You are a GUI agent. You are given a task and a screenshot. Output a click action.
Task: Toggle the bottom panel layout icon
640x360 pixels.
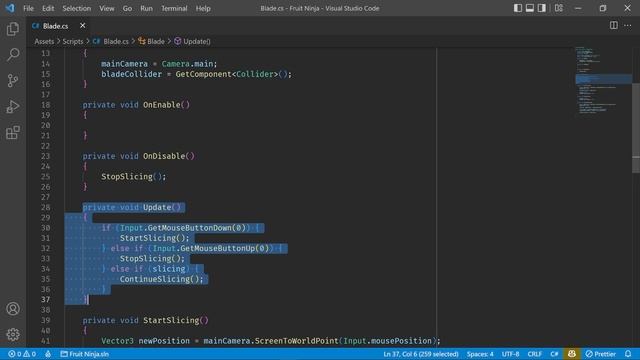(530, 8)
